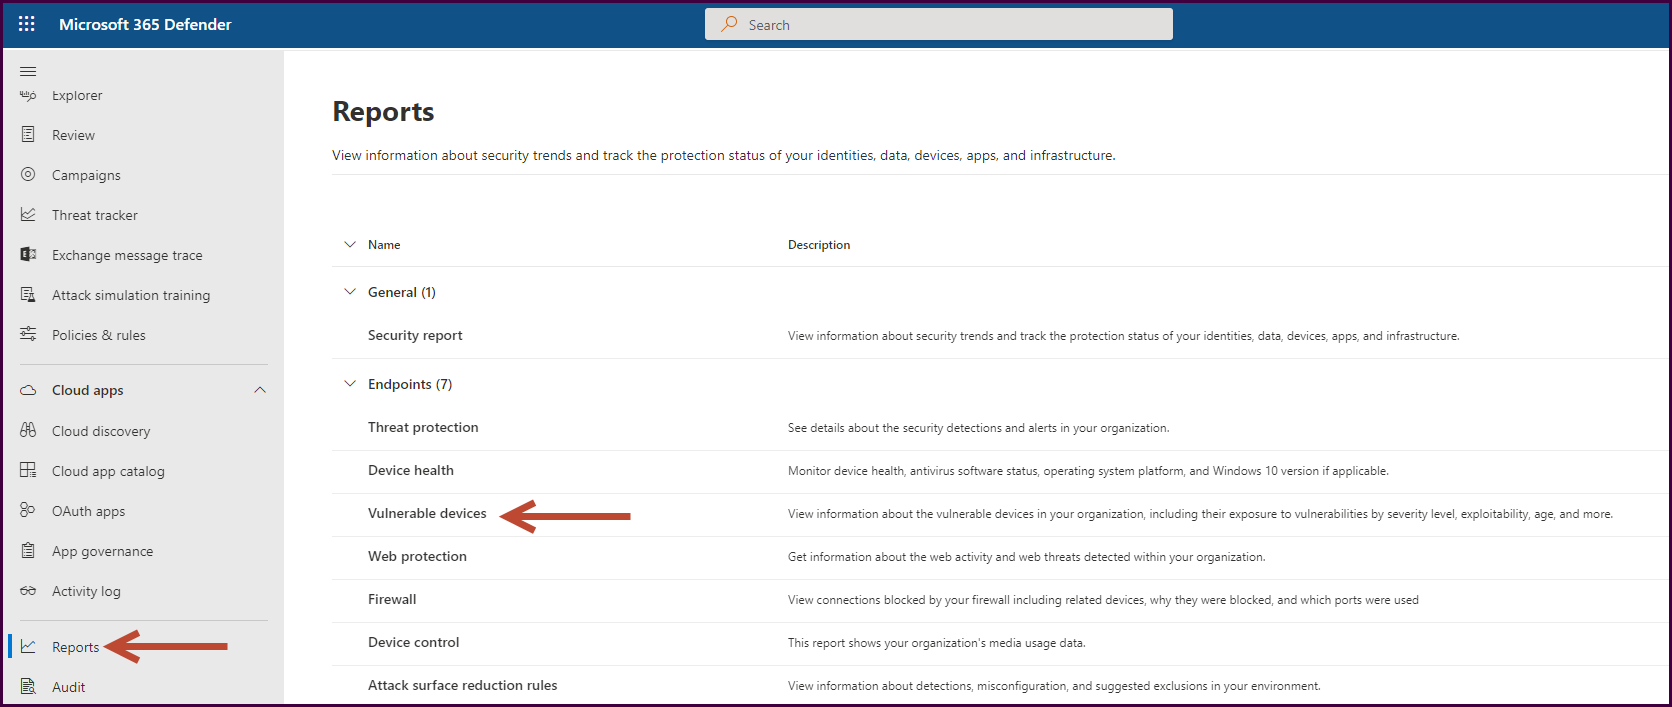
Task: Click the Policies & rules sliders icon
Action: coord(28,334)
